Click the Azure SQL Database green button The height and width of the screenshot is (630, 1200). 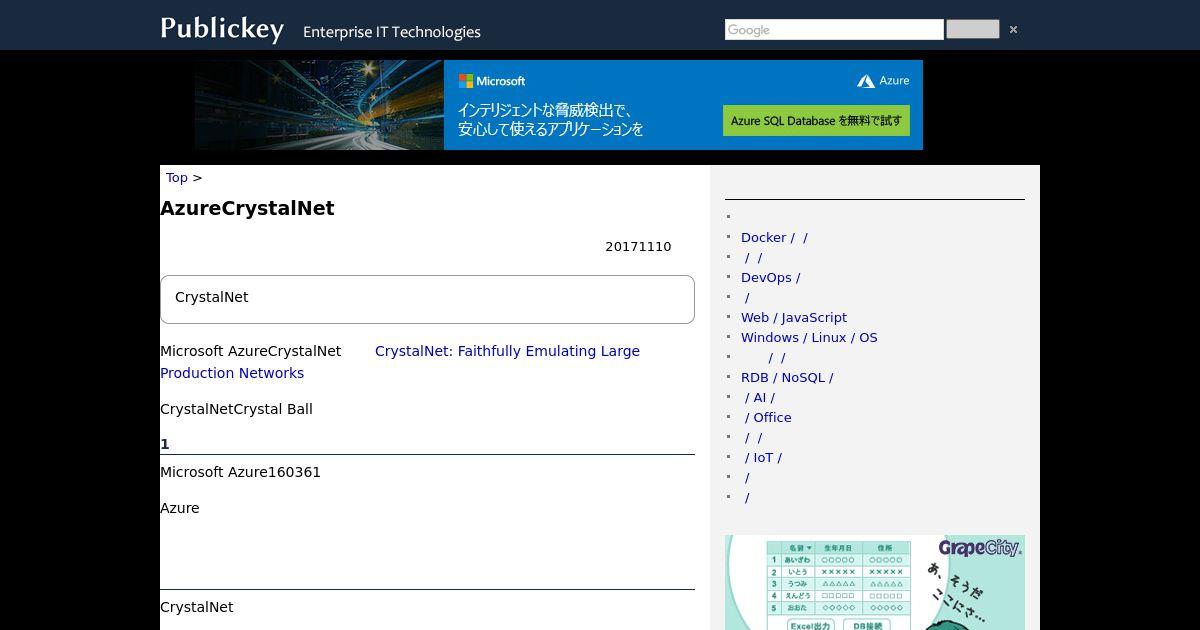[816, 120]
